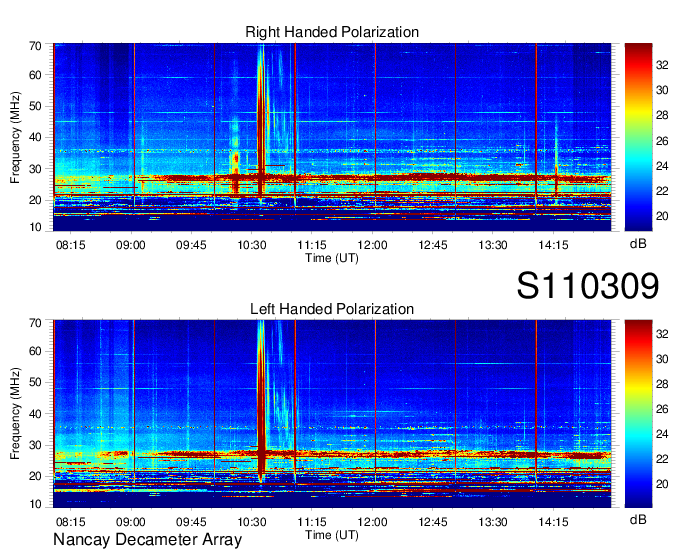Click the 40 MHz tick label on top plot
This screenshot has height=552, width=680.
coord(36,138)
